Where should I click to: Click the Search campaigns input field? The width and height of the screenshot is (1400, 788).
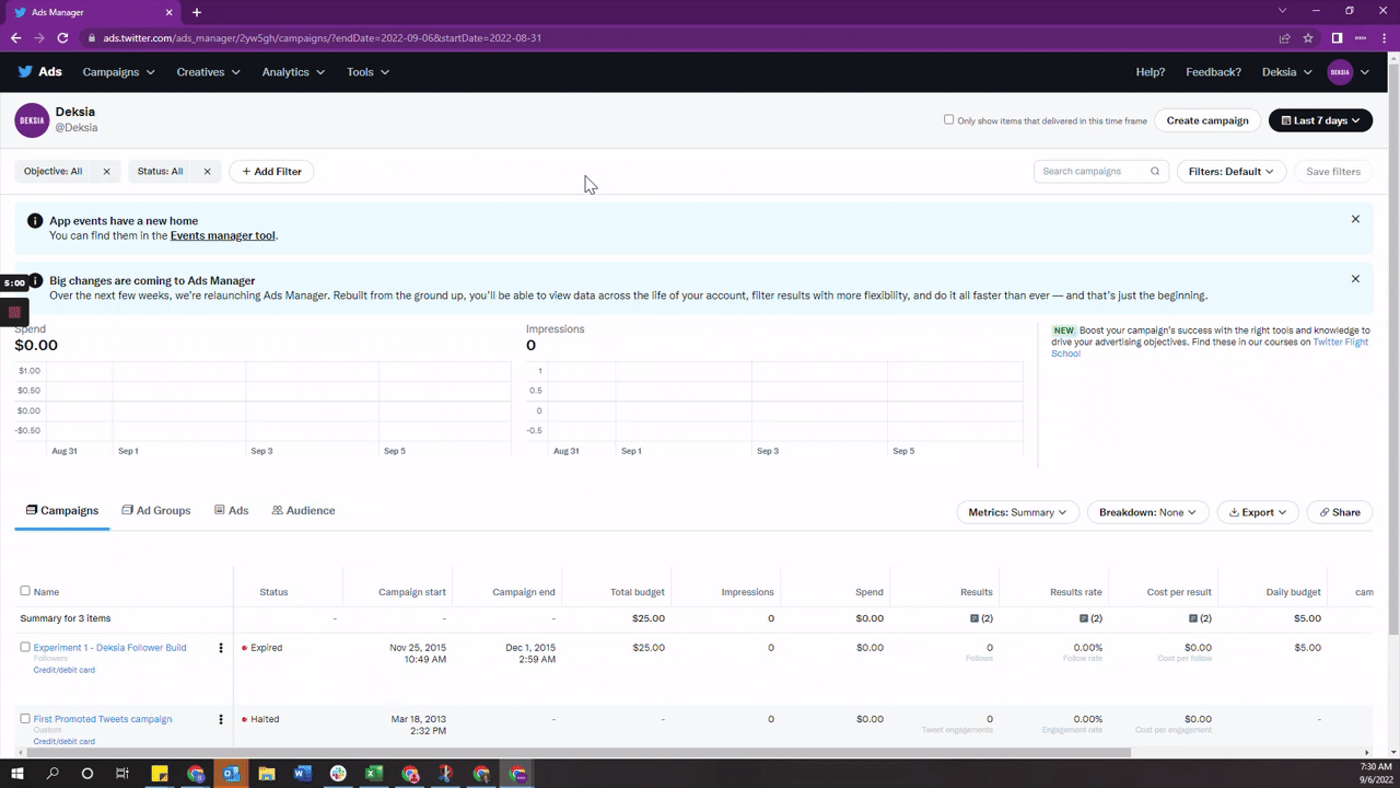click(1092, 172)
